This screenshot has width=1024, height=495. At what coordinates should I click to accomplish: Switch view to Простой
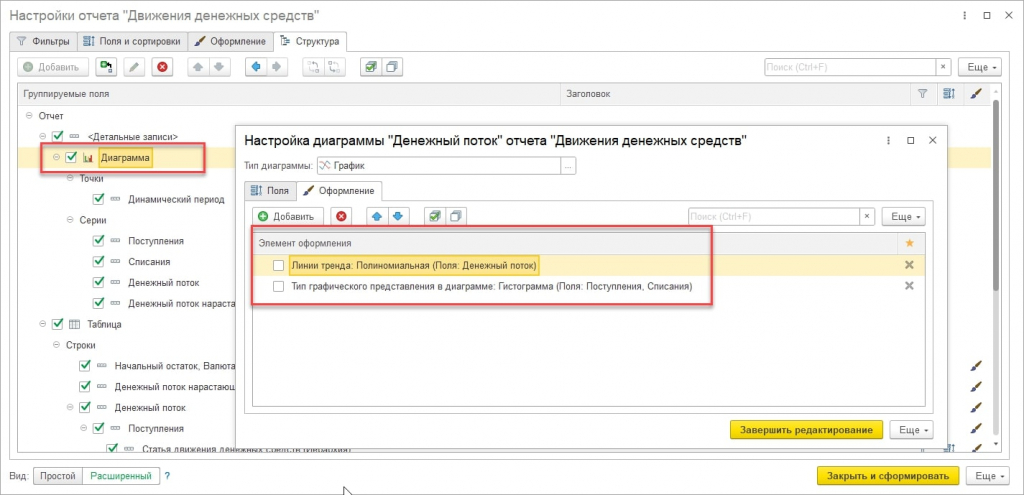click(x=57, y=476)
